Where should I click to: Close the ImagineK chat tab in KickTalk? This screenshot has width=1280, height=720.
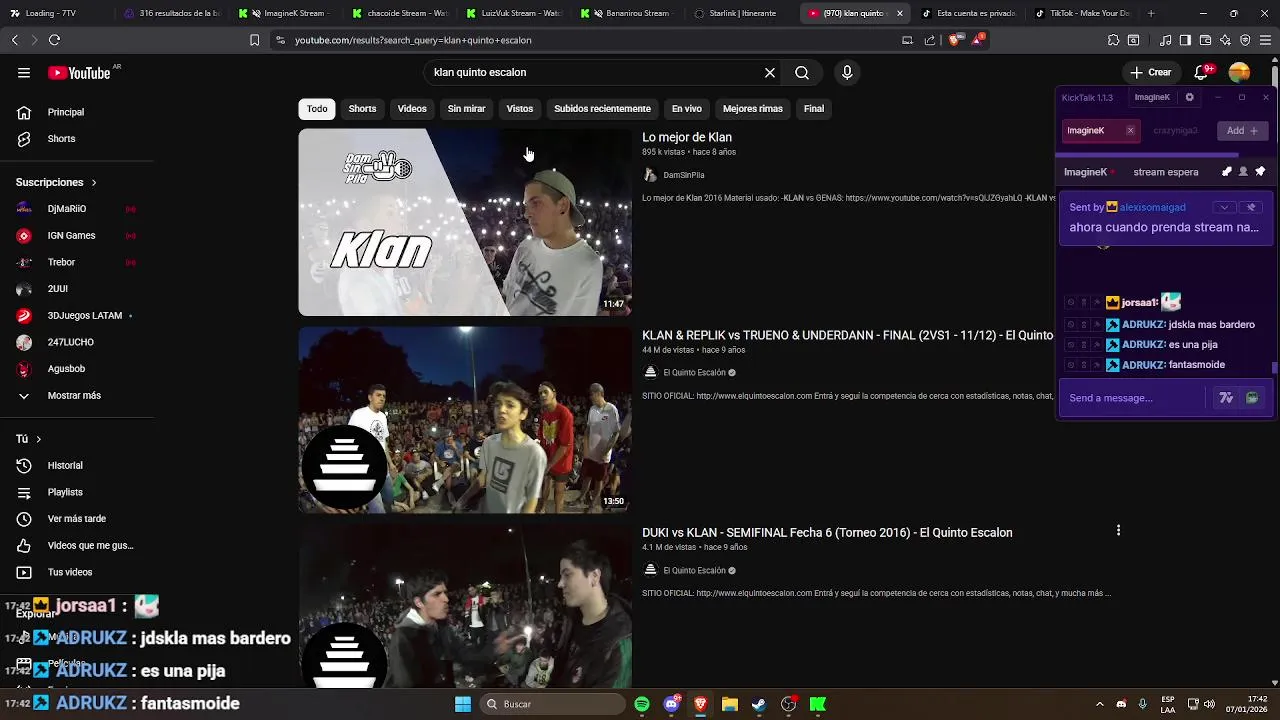1130,130
